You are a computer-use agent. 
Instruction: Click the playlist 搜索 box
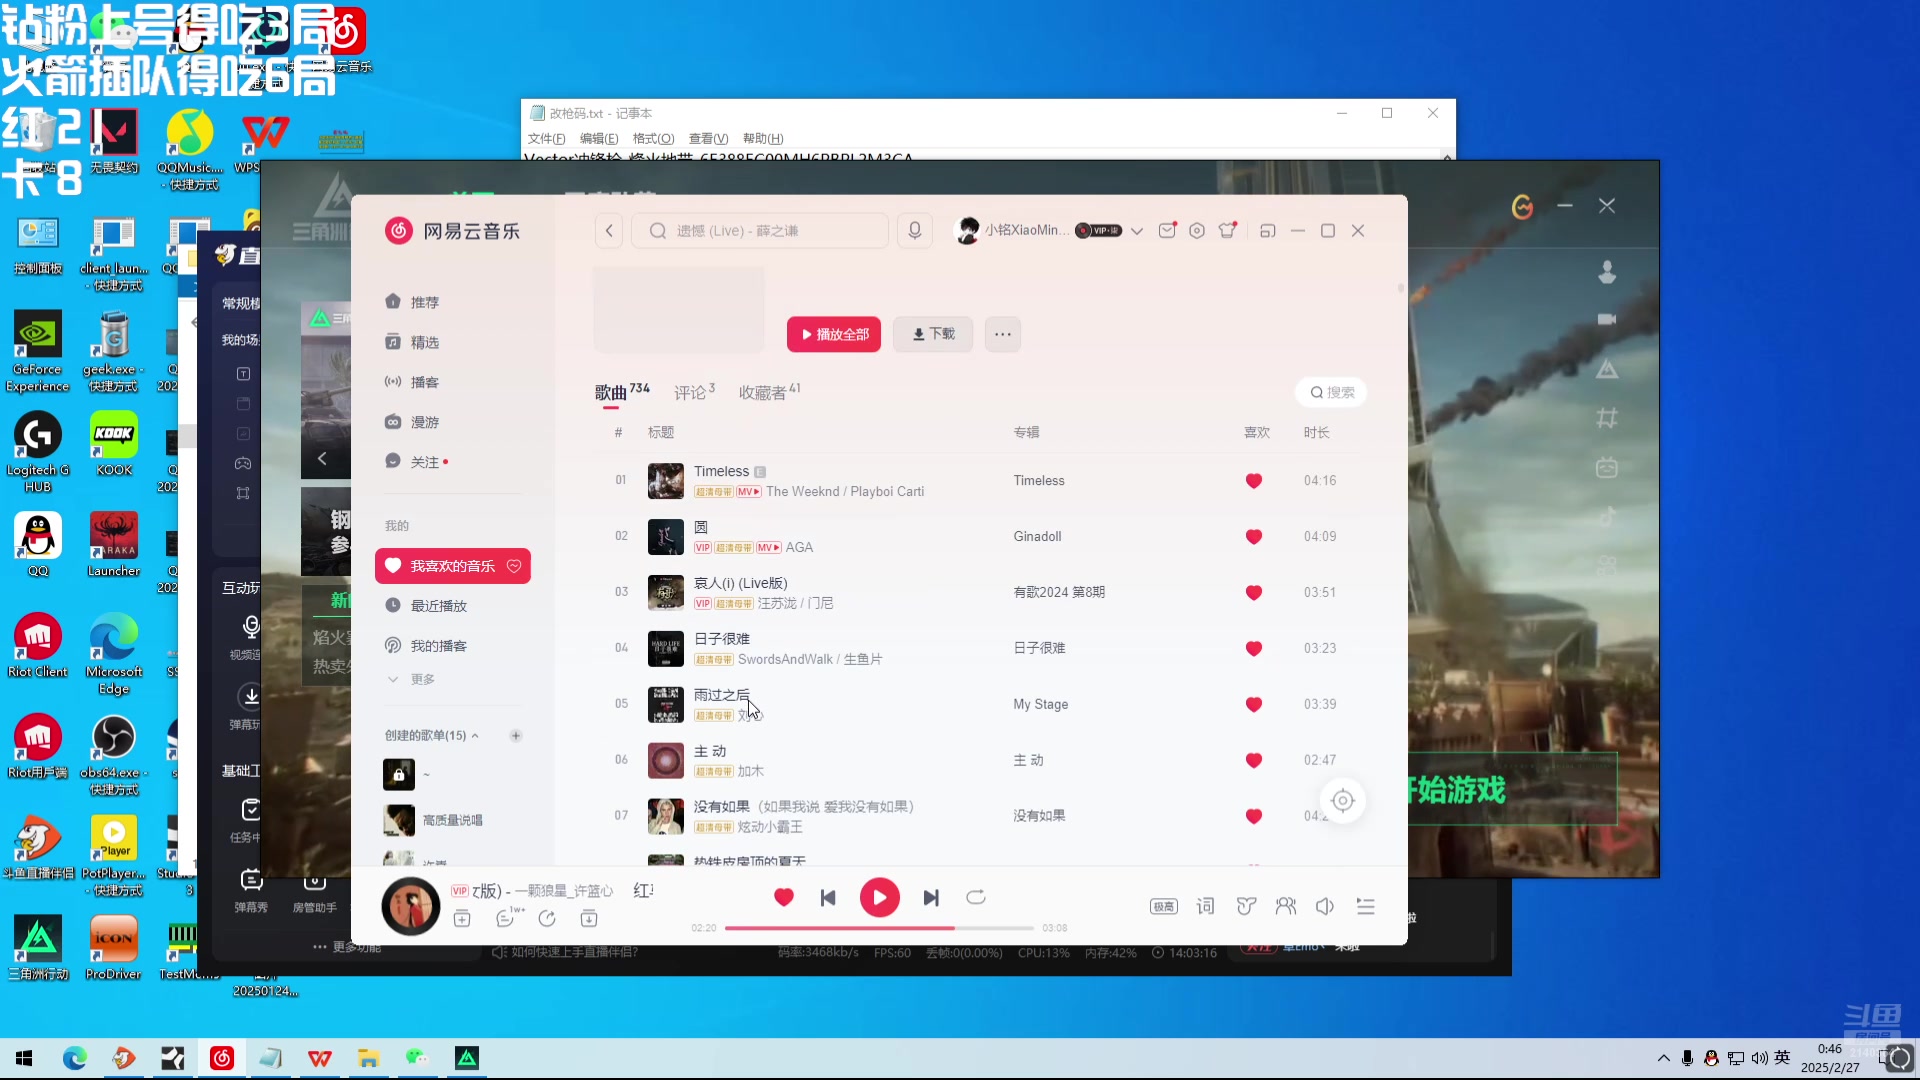[x=1332, y=392]
